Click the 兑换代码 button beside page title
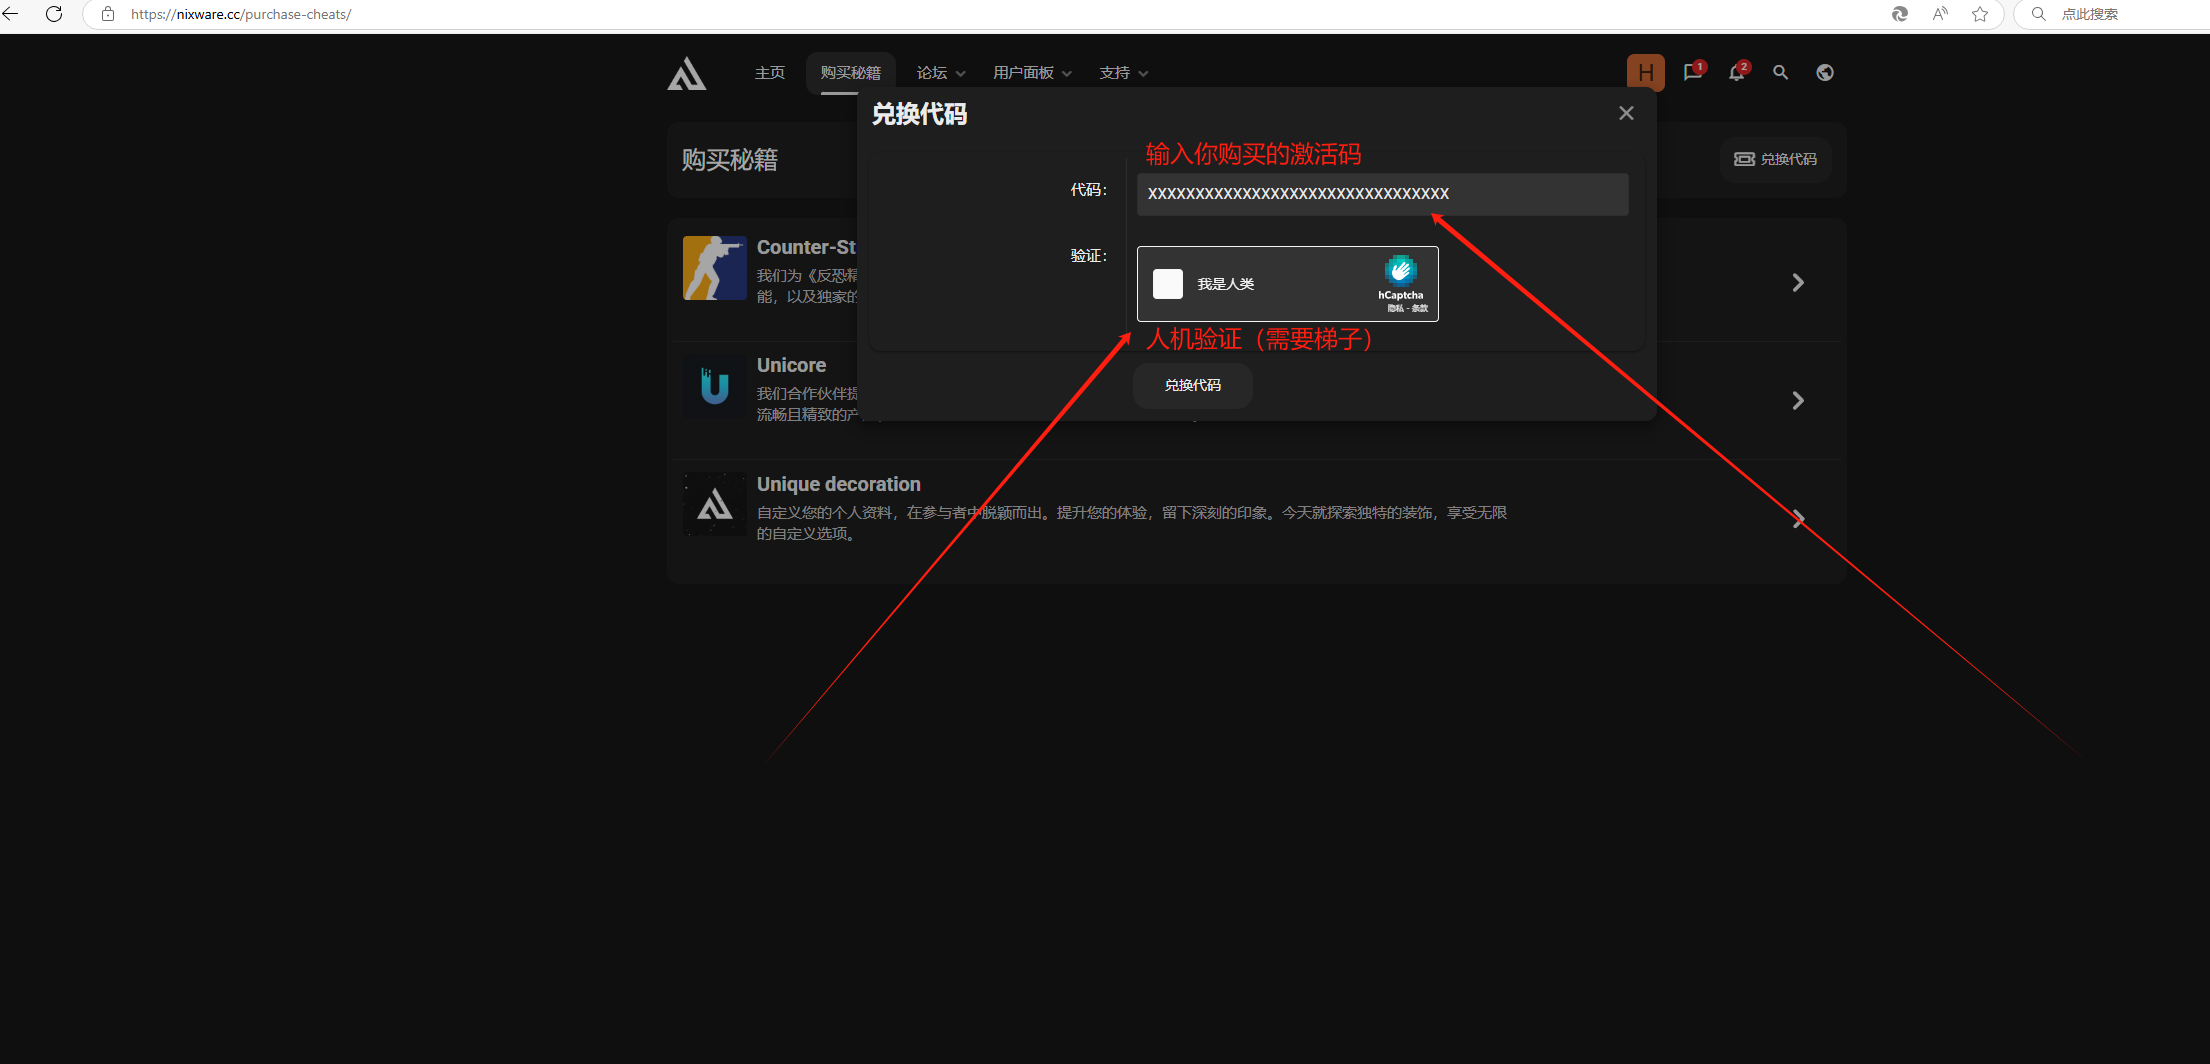Screen dimensions: 2210x1064 tap(1776, 159)
